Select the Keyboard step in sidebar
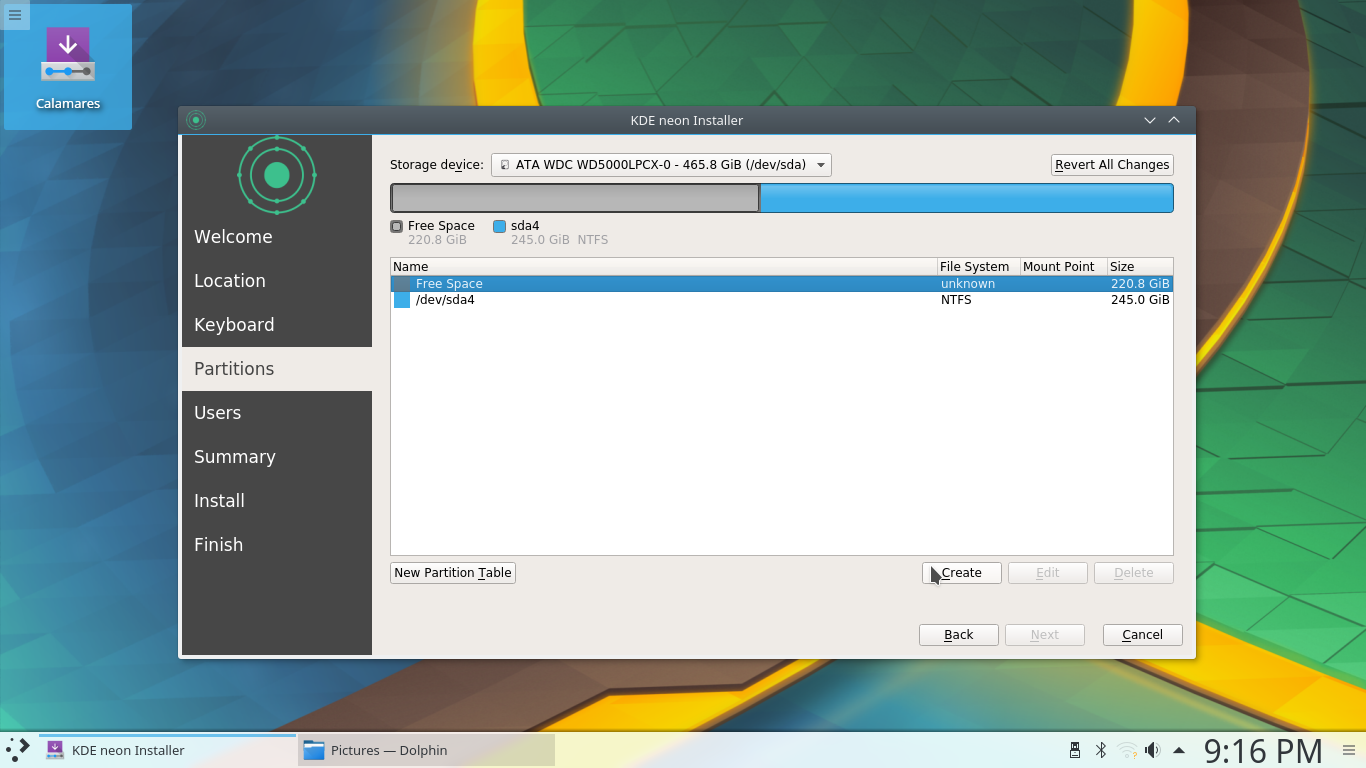Viewport: 1366px width, 768px height. pos(277,325)
